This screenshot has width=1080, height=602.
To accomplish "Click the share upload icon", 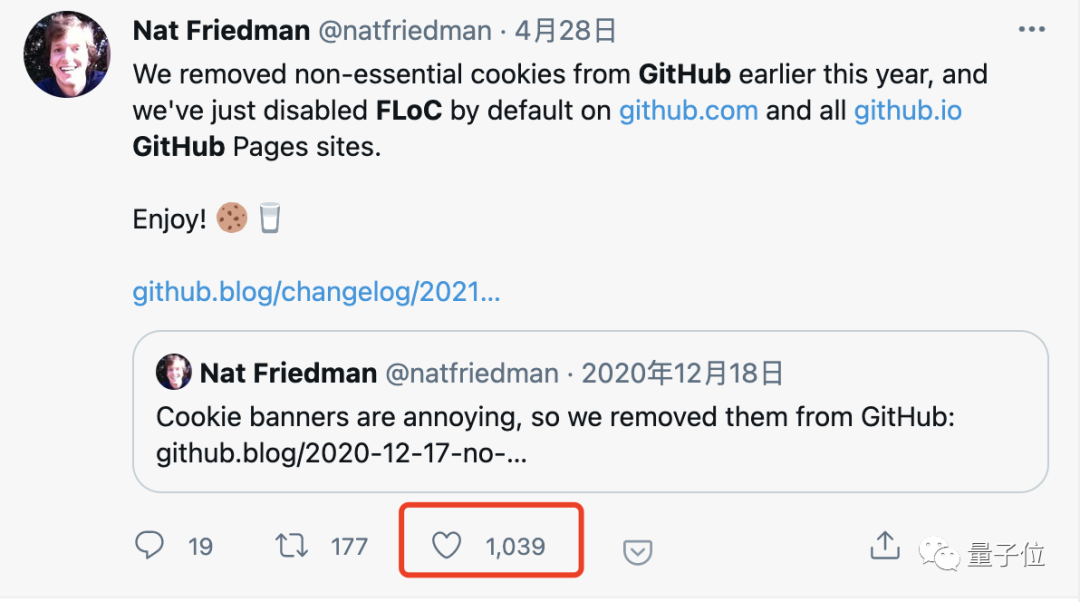I will (884, 545).
